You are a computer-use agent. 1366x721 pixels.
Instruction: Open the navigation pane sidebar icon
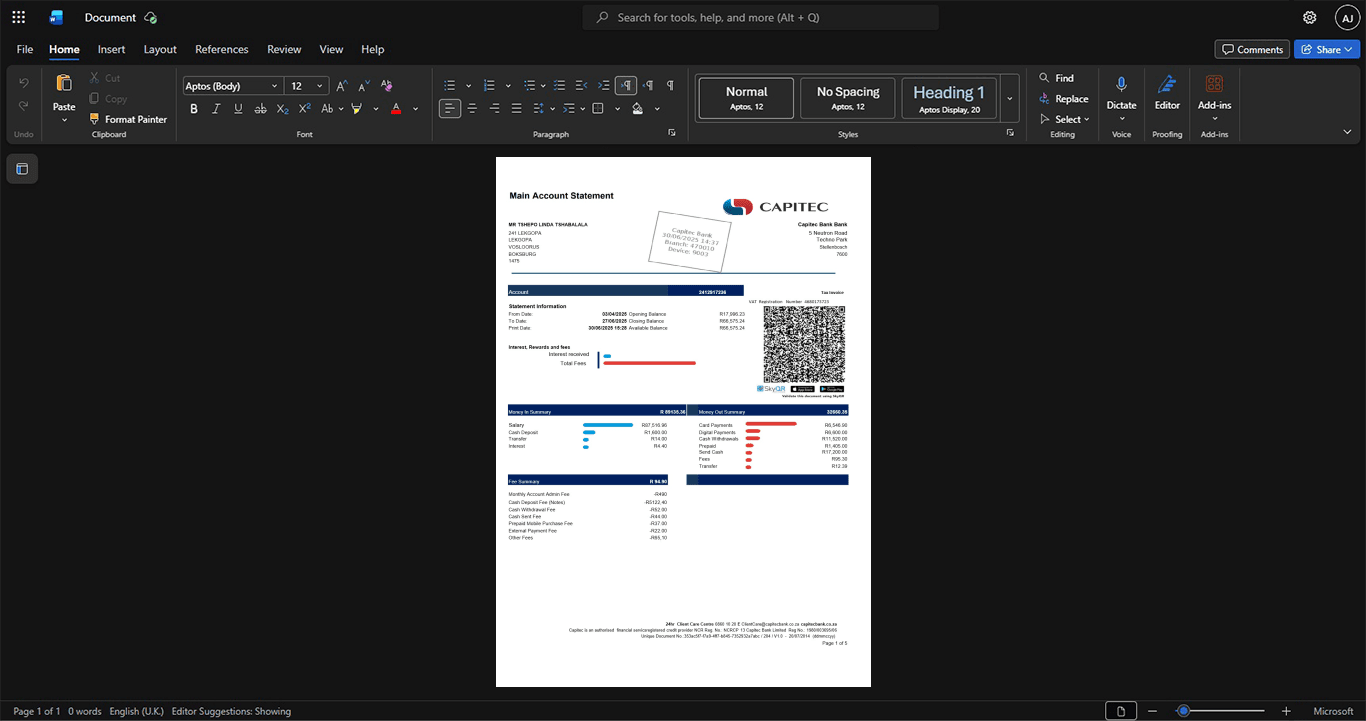point(22,169)
